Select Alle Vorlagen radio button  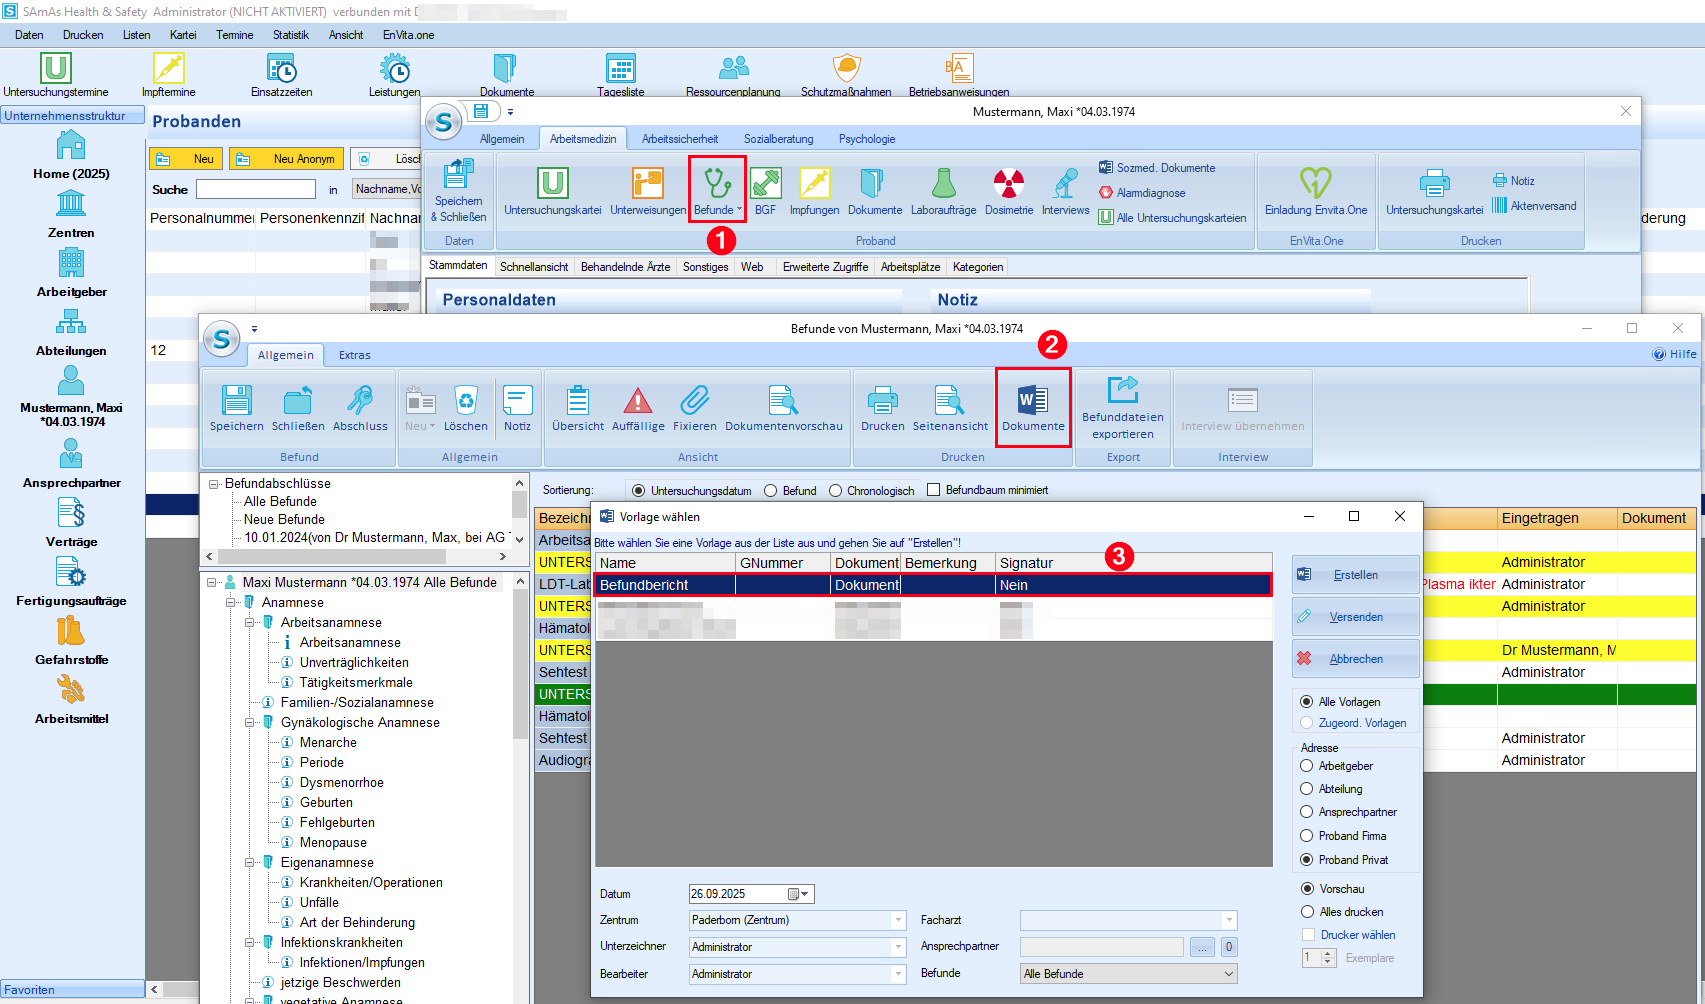[1306, 702]
